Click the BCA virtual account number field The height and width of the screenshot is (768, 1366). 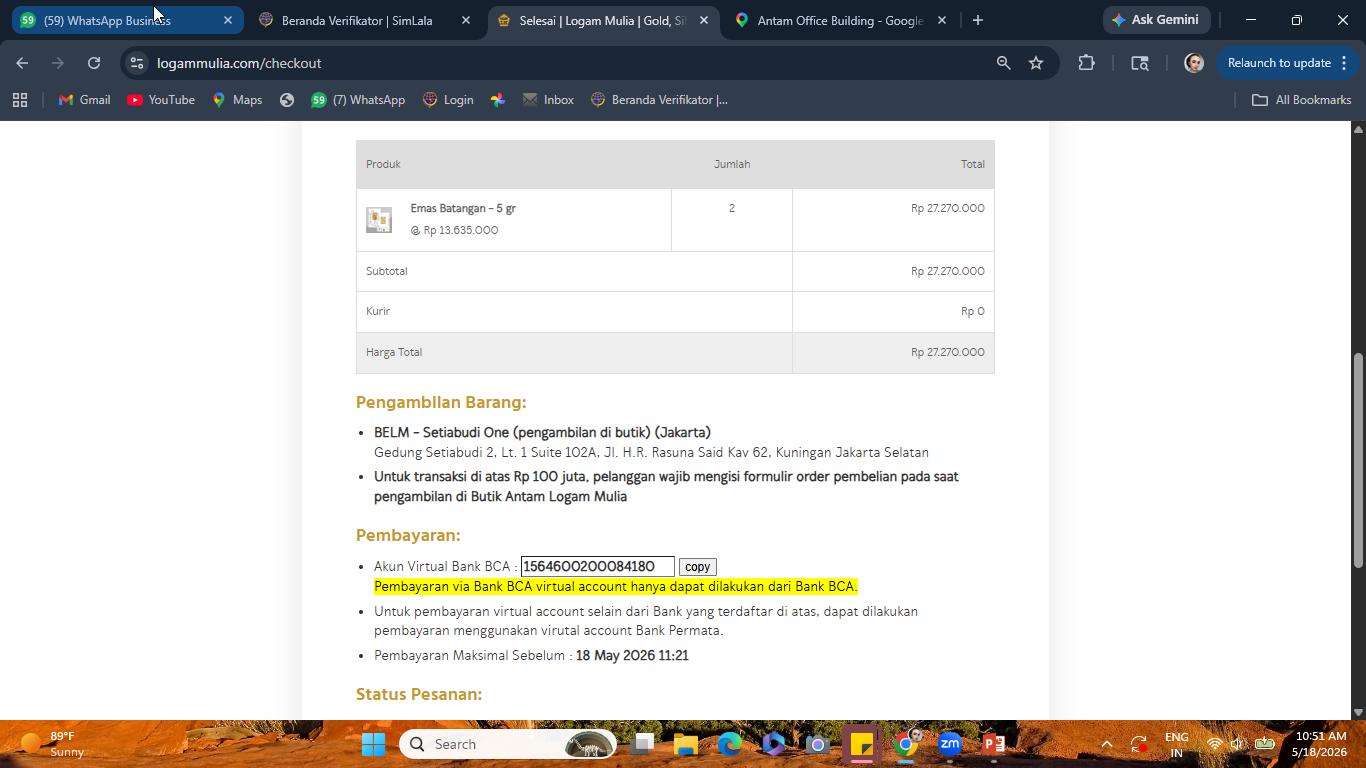tap(598, 567)
